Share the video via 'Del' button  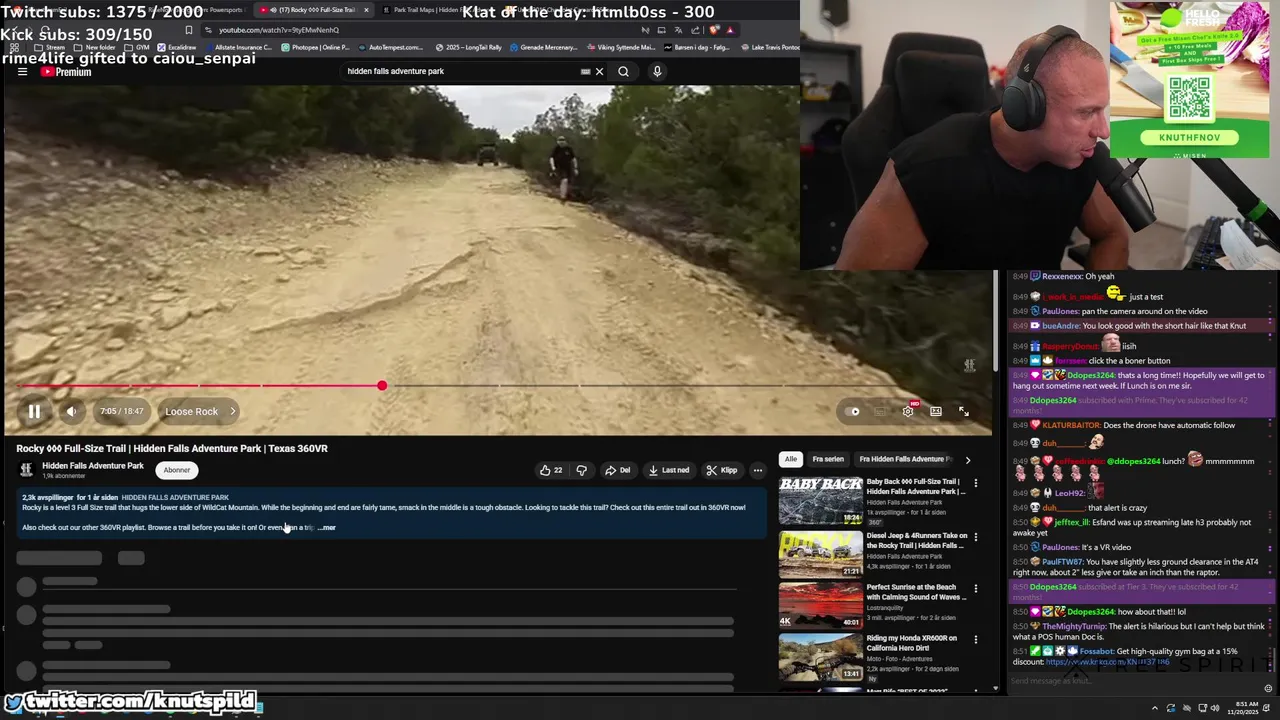617,470
